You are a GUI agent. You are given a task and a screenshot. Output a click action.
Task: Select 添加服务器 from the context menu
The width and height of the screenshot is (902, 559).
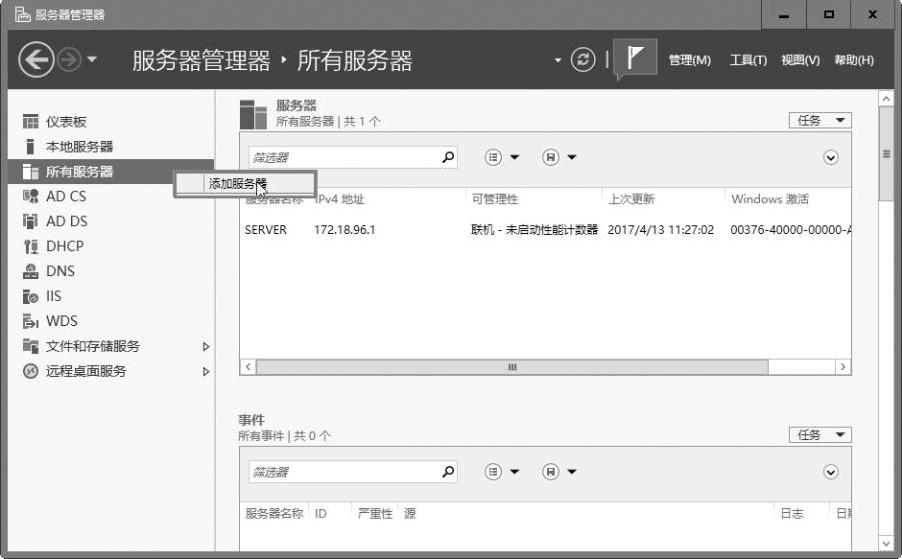click(x=245, y=184)
